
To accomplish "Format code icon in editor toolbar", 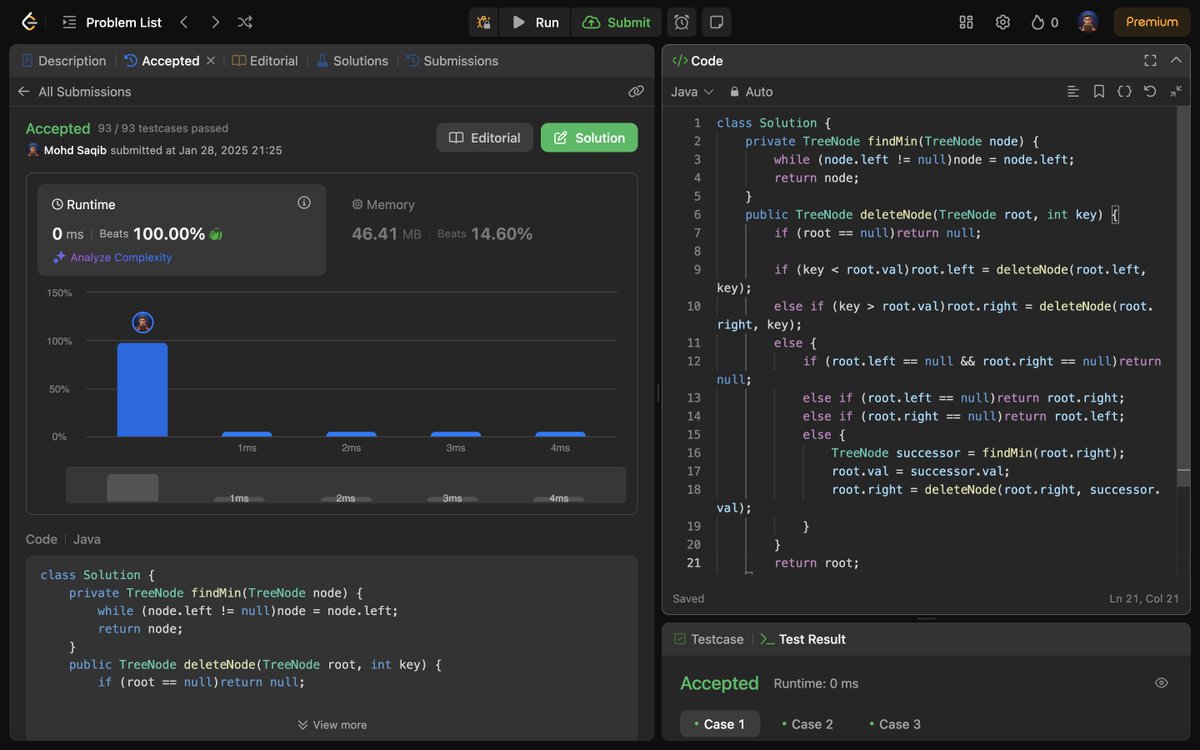I will [x=1073, y=91].
